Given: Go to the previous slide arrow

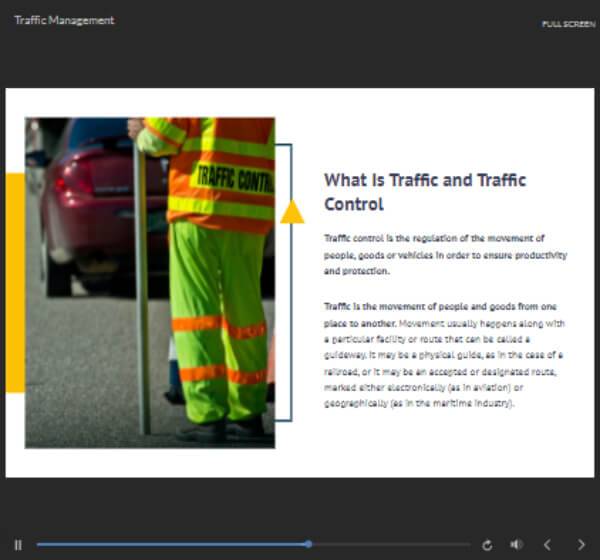Looking at the screenshot, I should point(547,544).
